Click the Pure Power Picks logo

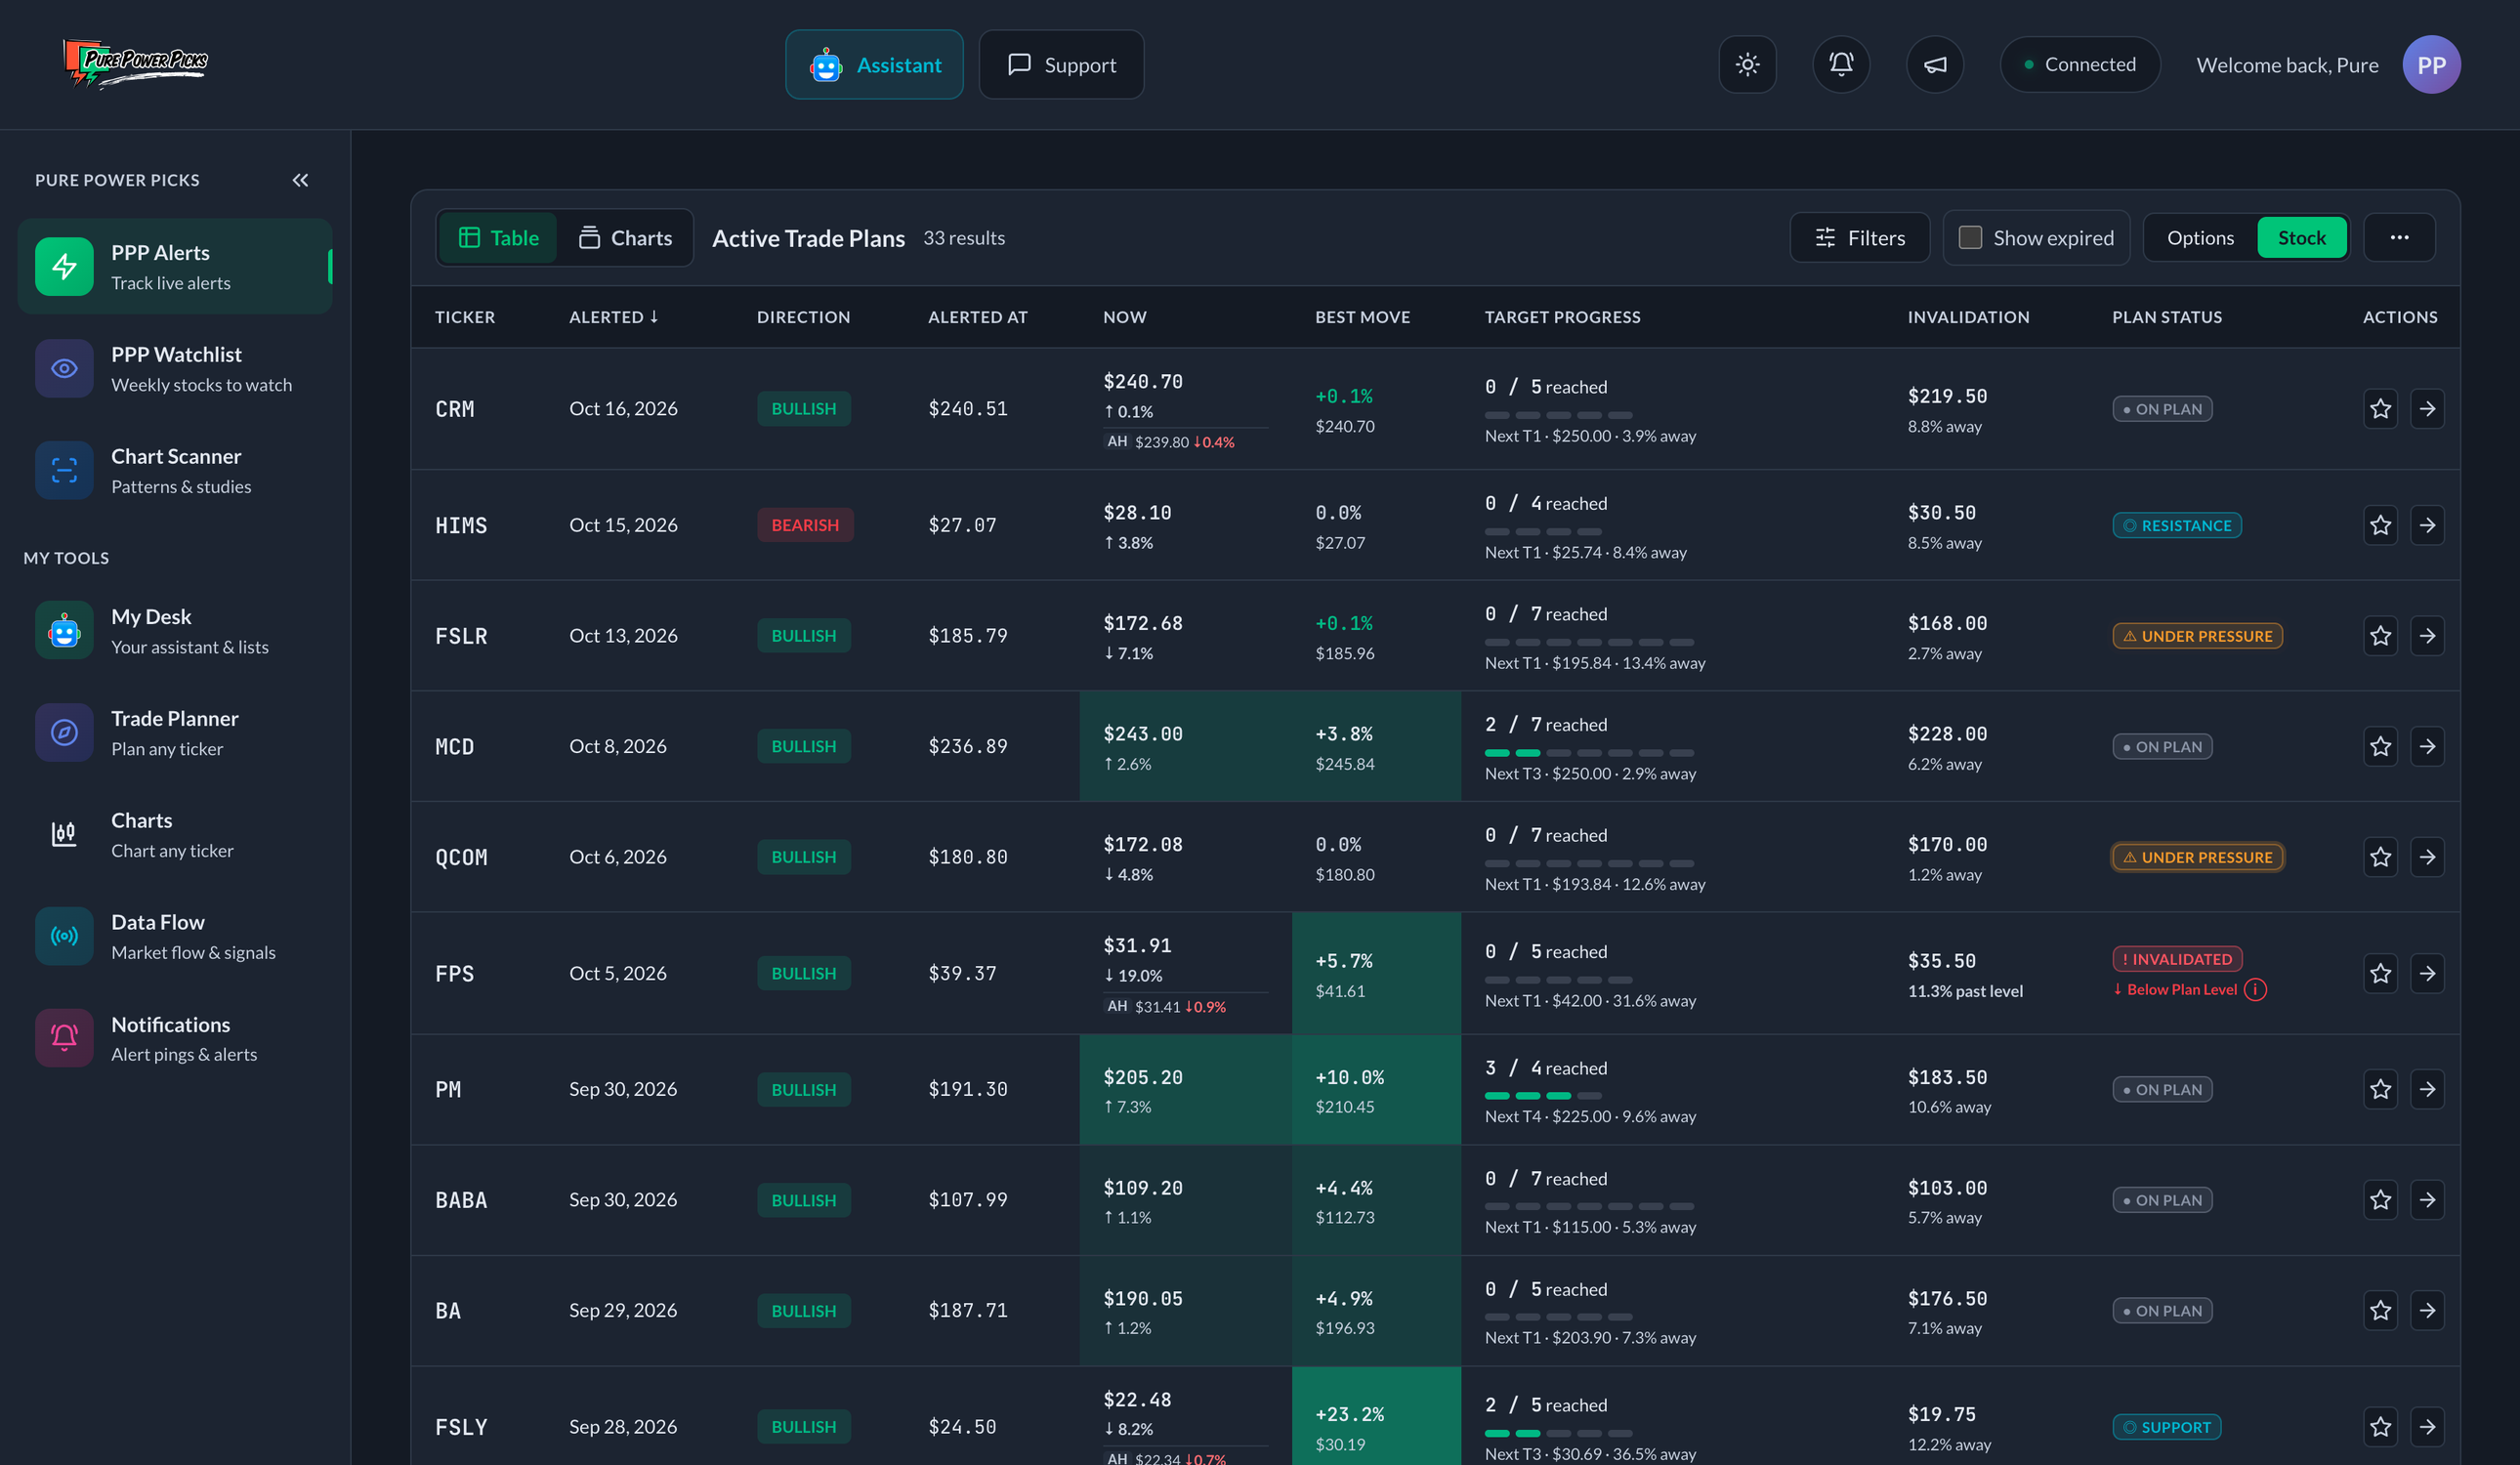(135, 63)
